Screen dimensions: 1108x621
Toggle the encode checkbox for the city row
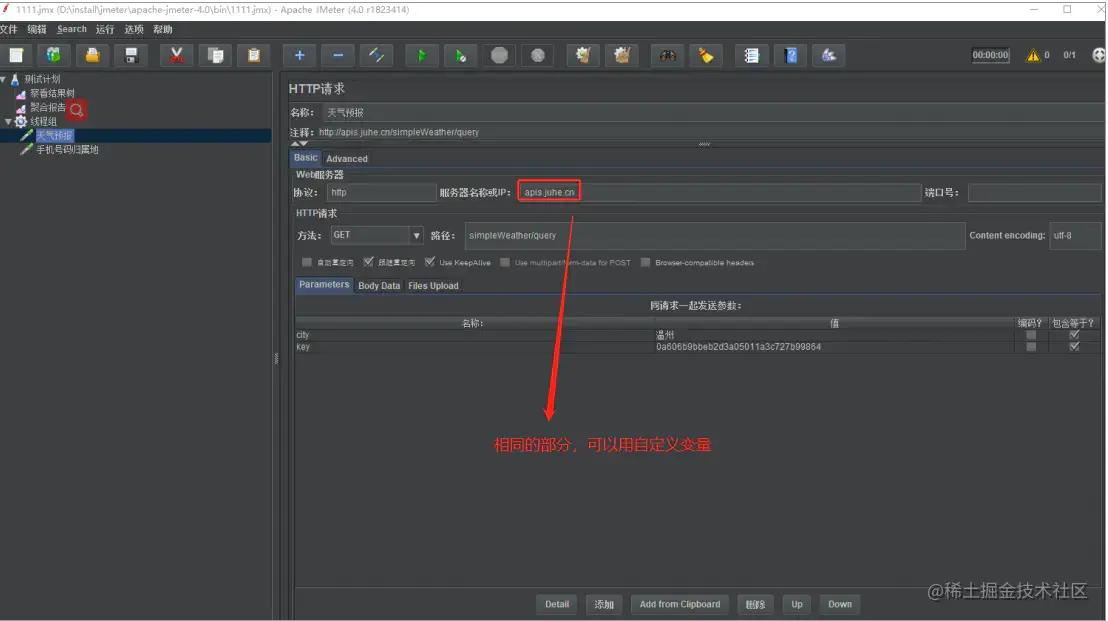coord(1031,335)
